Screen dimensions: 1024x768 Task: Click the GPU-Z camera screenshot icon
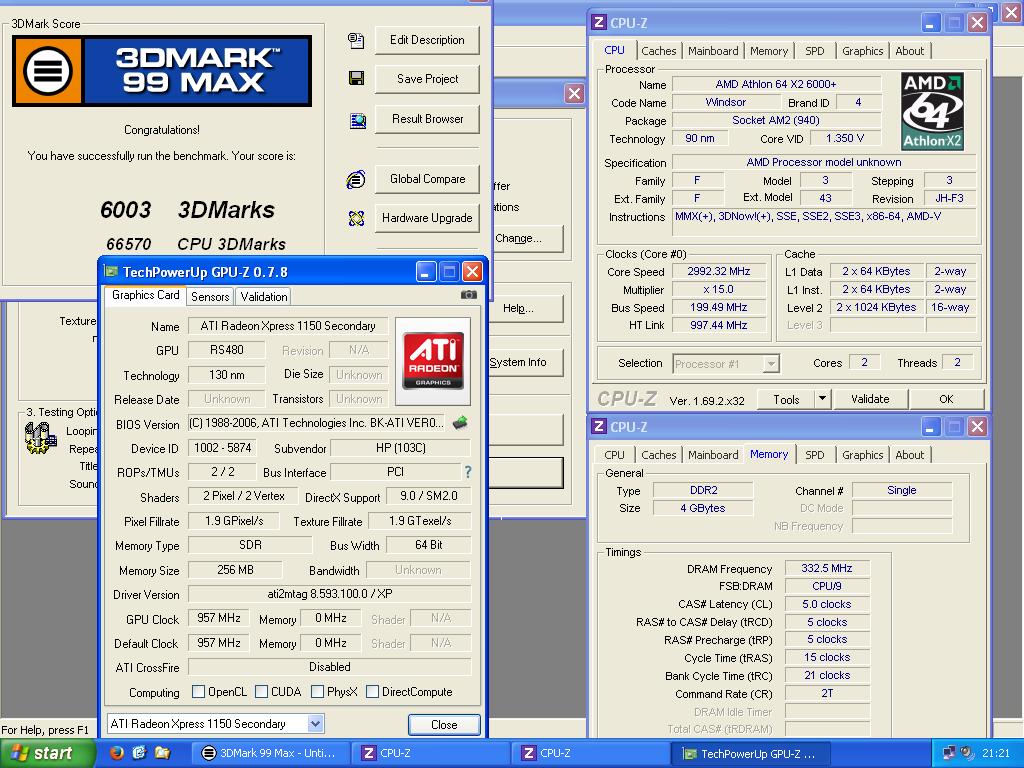click(x=468, y=295)
